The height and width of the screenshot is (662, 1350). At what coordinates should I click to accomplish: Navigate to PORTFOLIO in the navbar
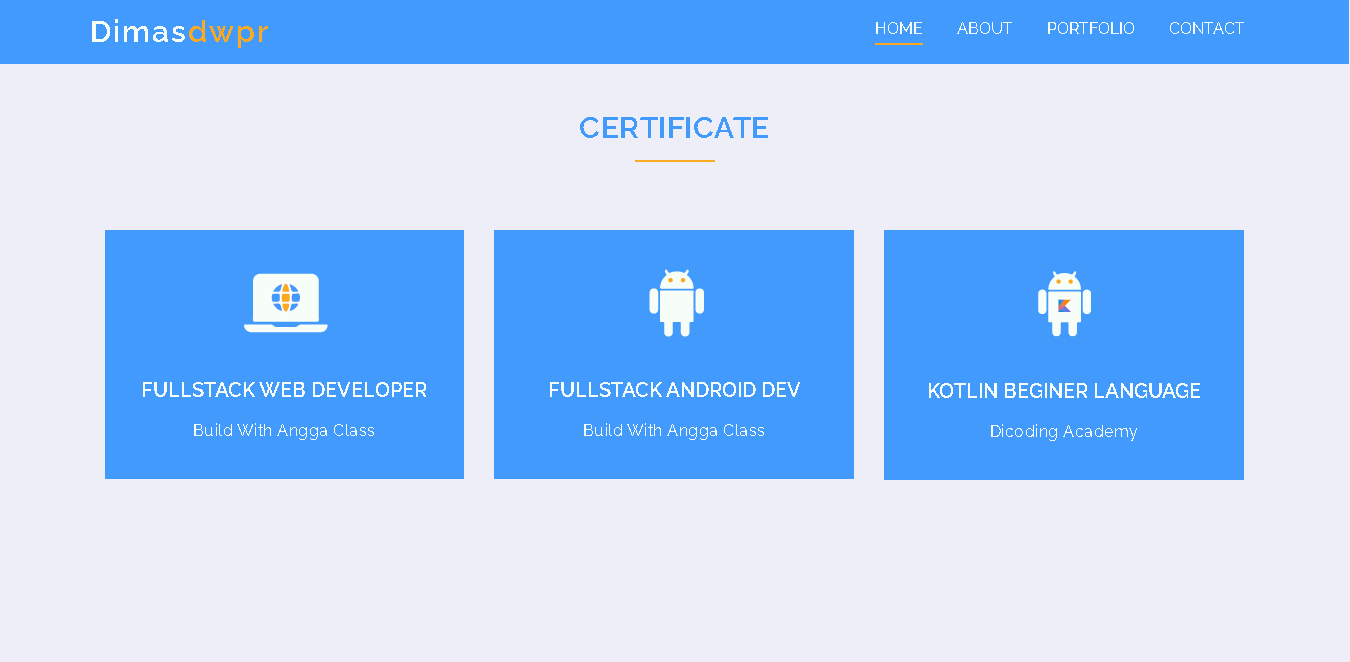(1090, 29)
